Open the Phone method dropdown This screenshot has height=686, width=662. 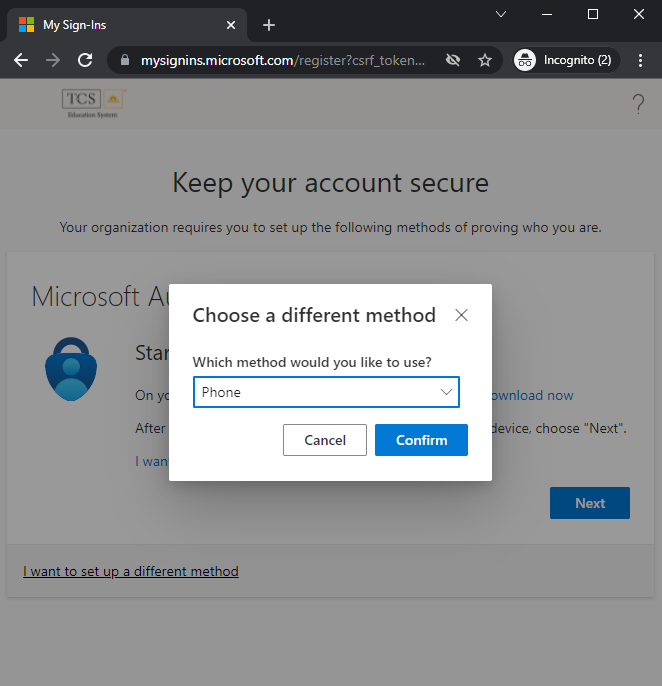(x=326, y=392)
